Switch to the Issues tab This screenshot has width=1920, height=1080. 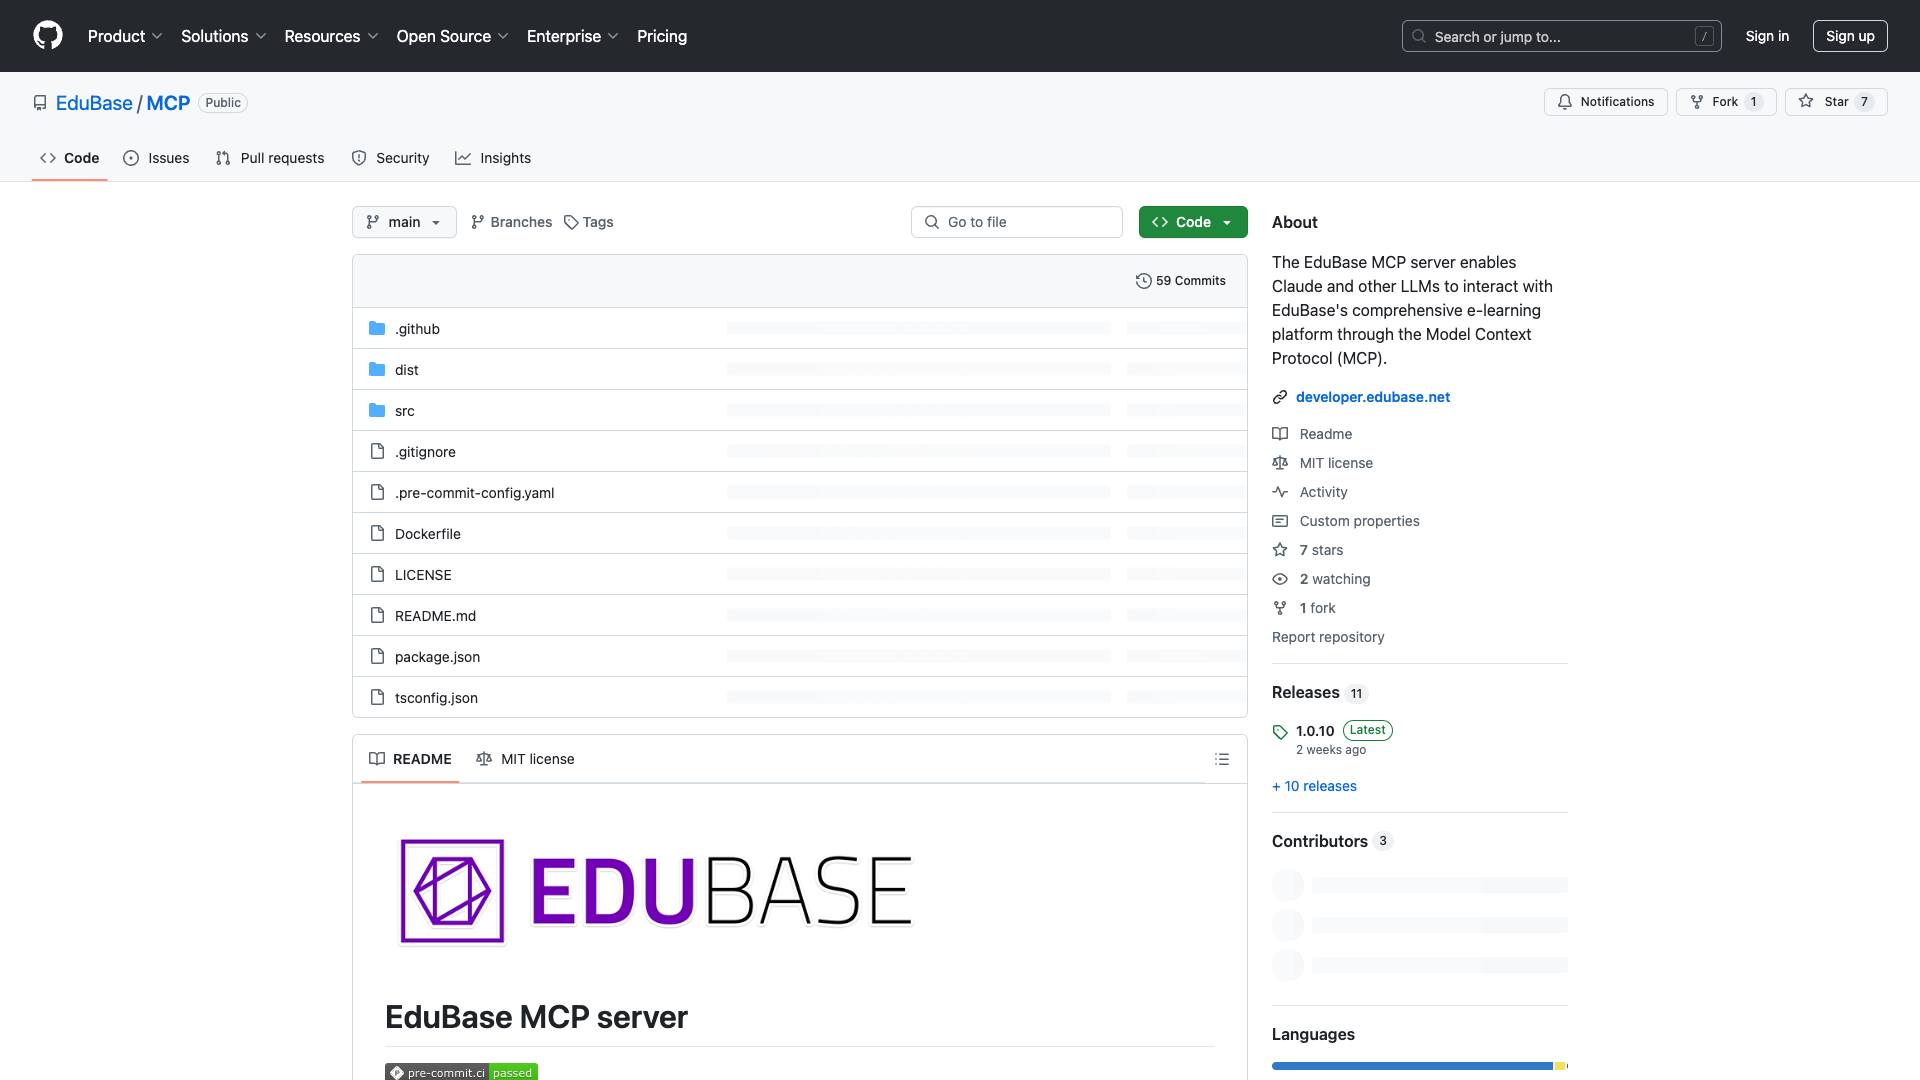coord(156,158)
